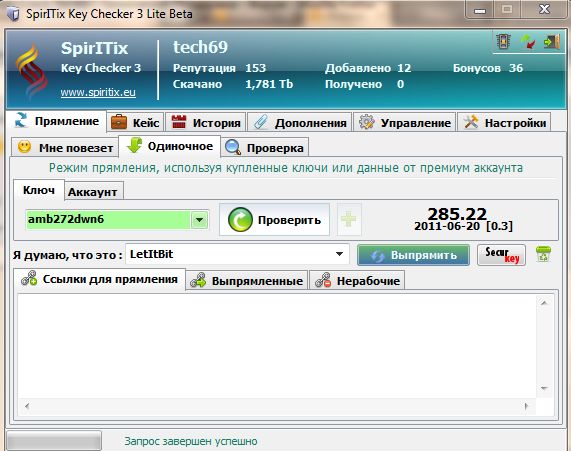Click the Добавлено value 12
The height and width of the screenshot is (451, 571).
pyautogui.click(x=404, y=68)
